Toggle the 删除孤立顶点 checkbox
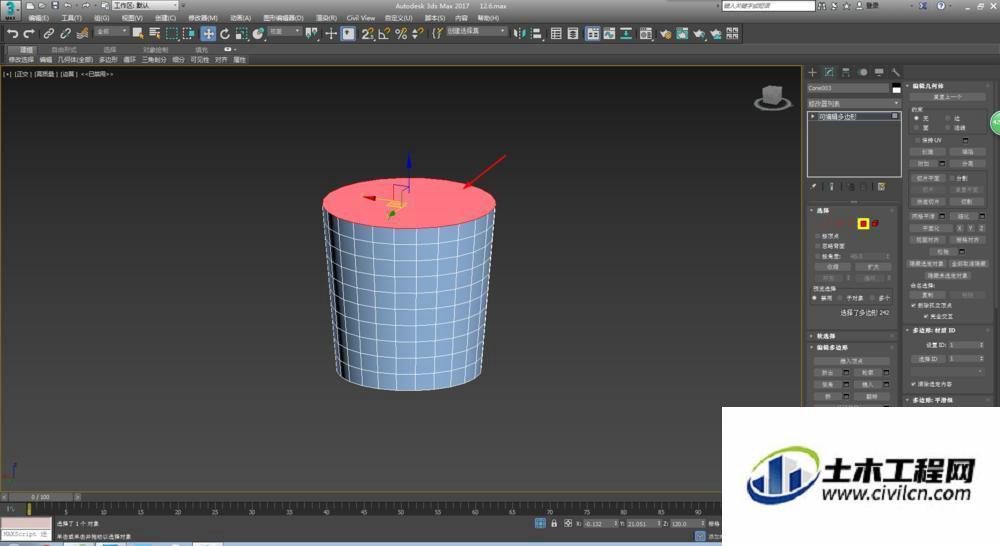 coord(913,306)
